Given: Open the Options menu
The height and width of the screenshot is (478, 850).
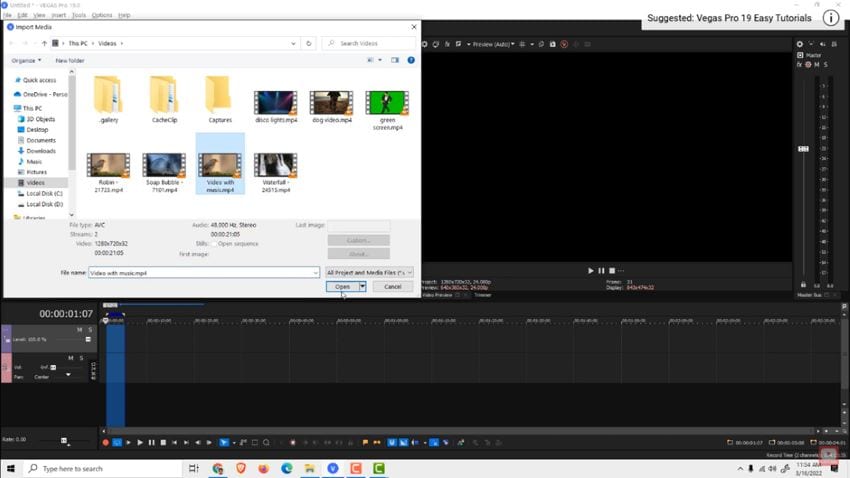Looking at the screenshot, I should click(x=101, y=15).
